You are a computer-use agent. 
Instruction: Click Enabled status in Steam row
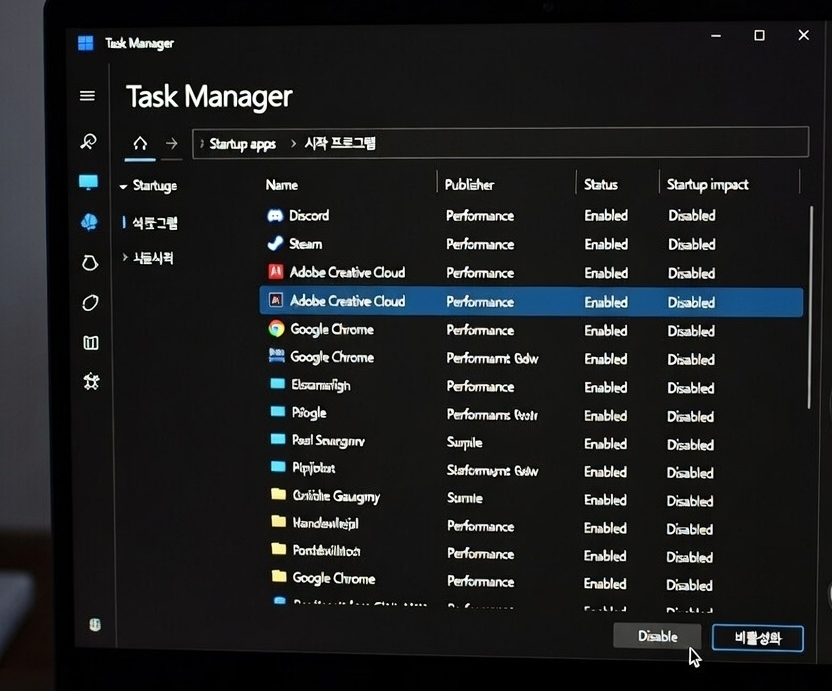click(x=606, y=244)
